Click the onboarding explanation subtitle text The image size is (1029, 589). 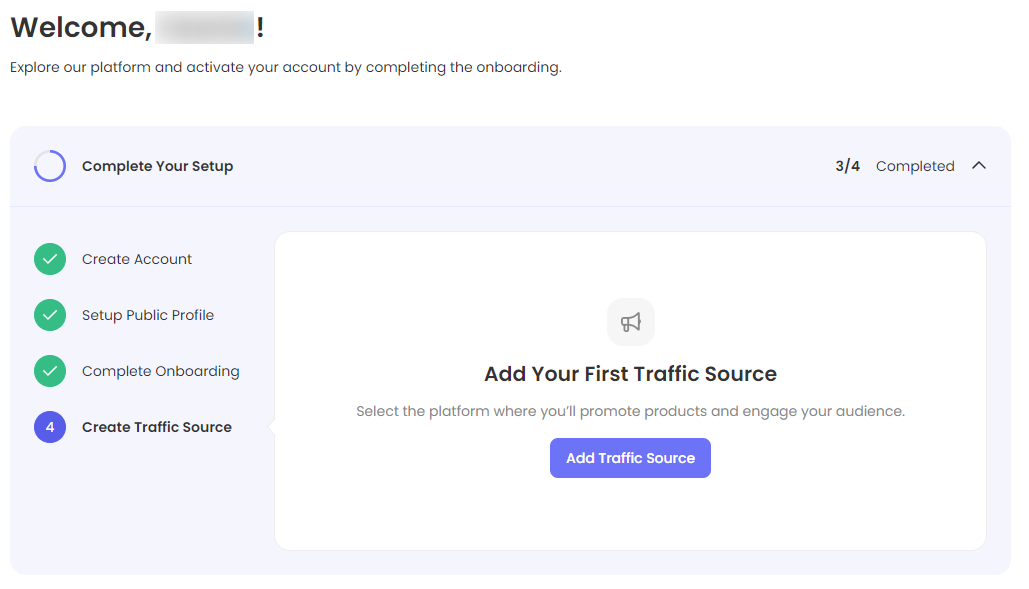pyautogui.click(x=286, y=68)
